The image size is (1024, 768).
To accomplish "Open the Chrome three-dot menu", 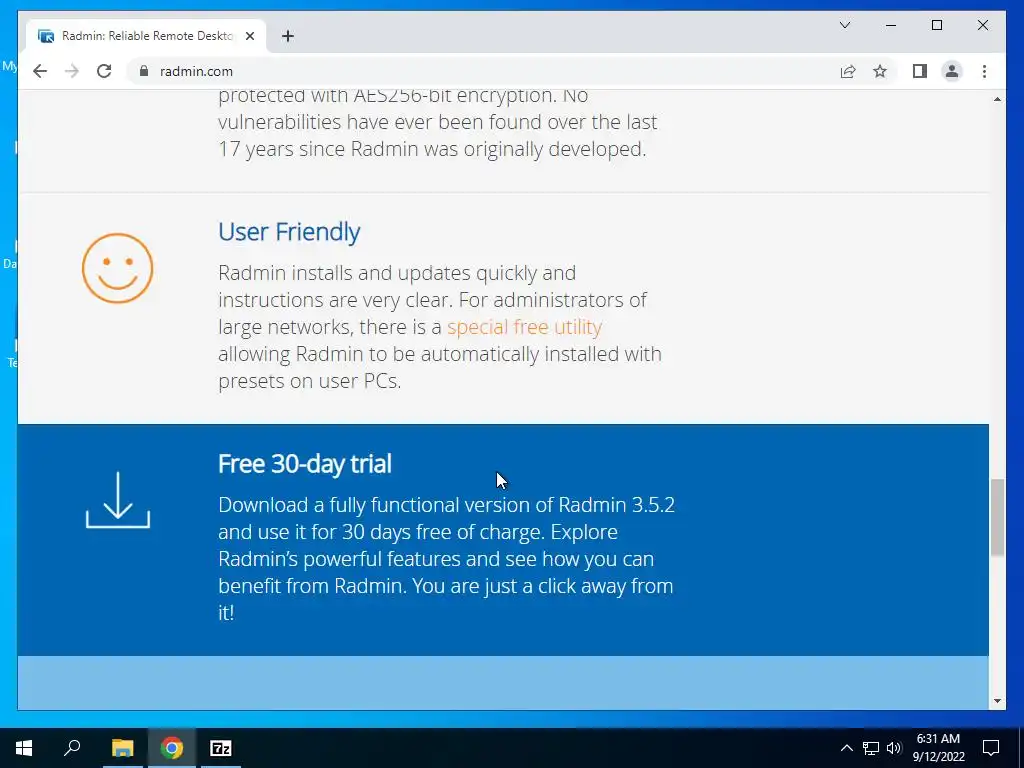I will (984, 71).
